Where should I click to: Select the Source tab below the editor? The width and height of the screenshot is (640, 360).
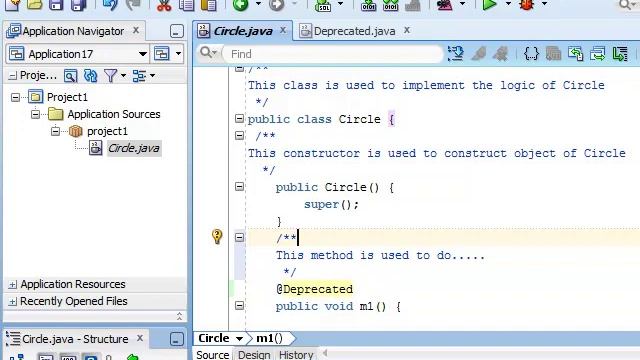click(212, 354)
